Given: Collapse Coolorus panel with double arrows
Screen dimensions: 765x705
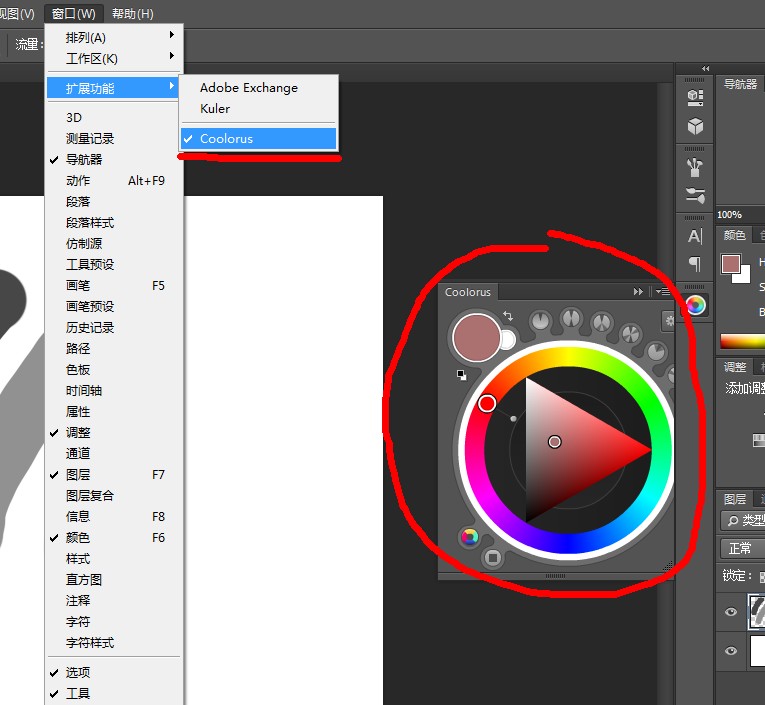Looking at the screenshot, I should [638, 291].
